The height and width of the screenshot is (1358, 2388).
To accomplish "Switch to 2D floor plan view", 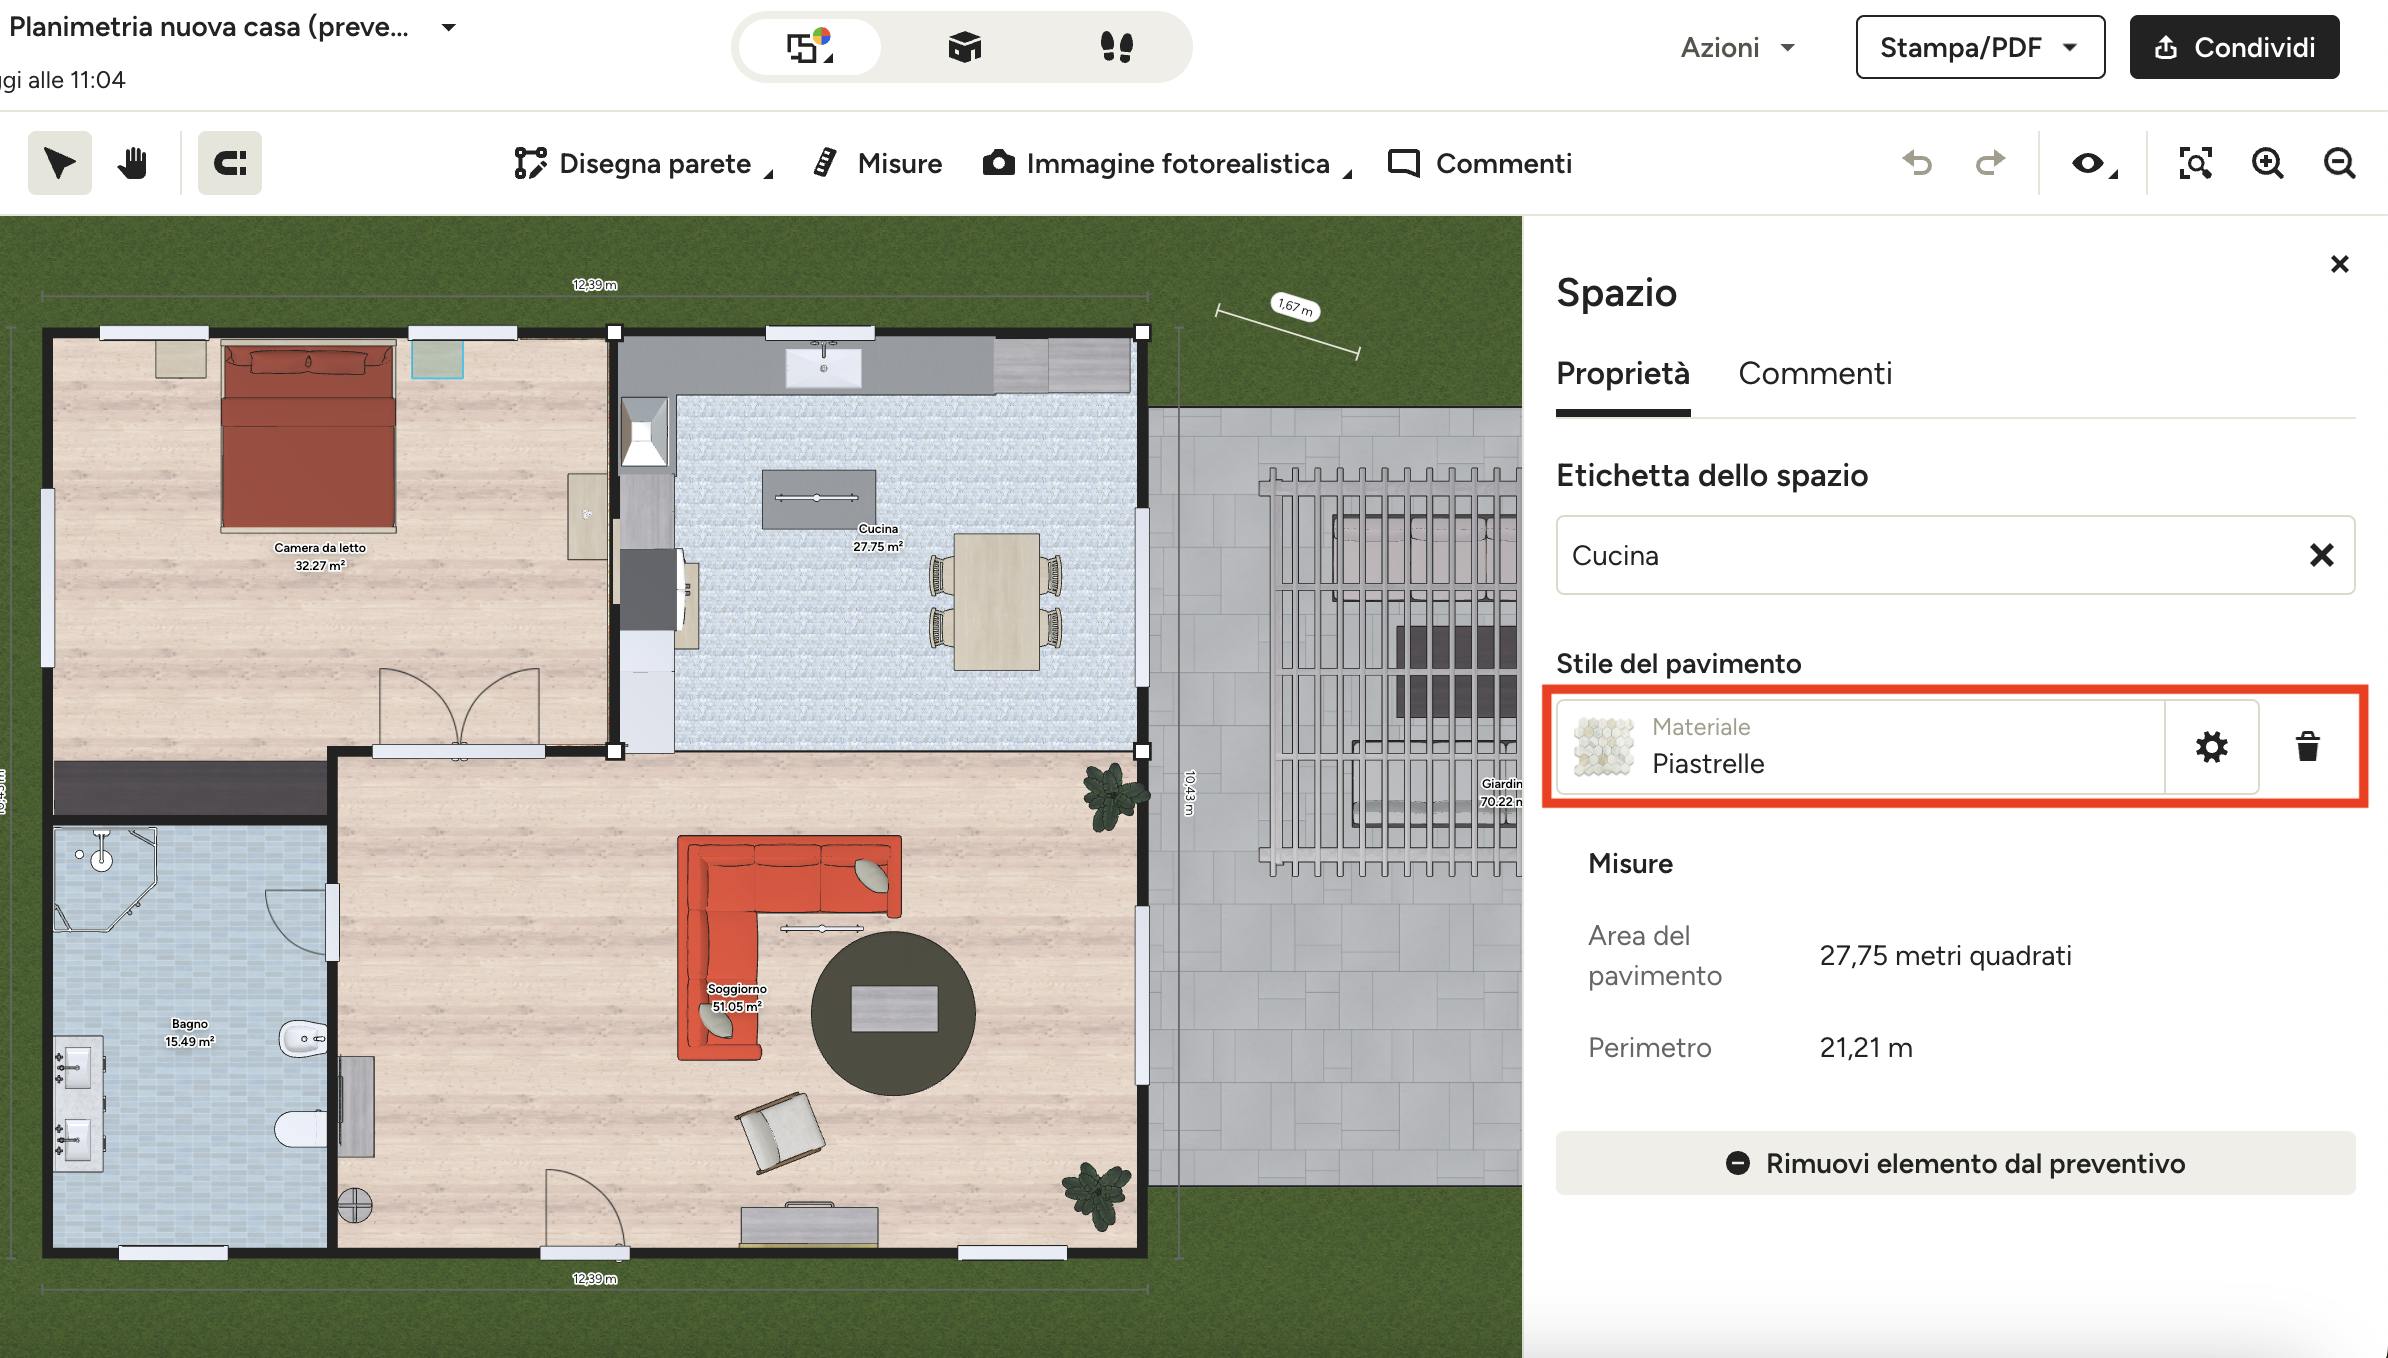I will tap(809, 47).
